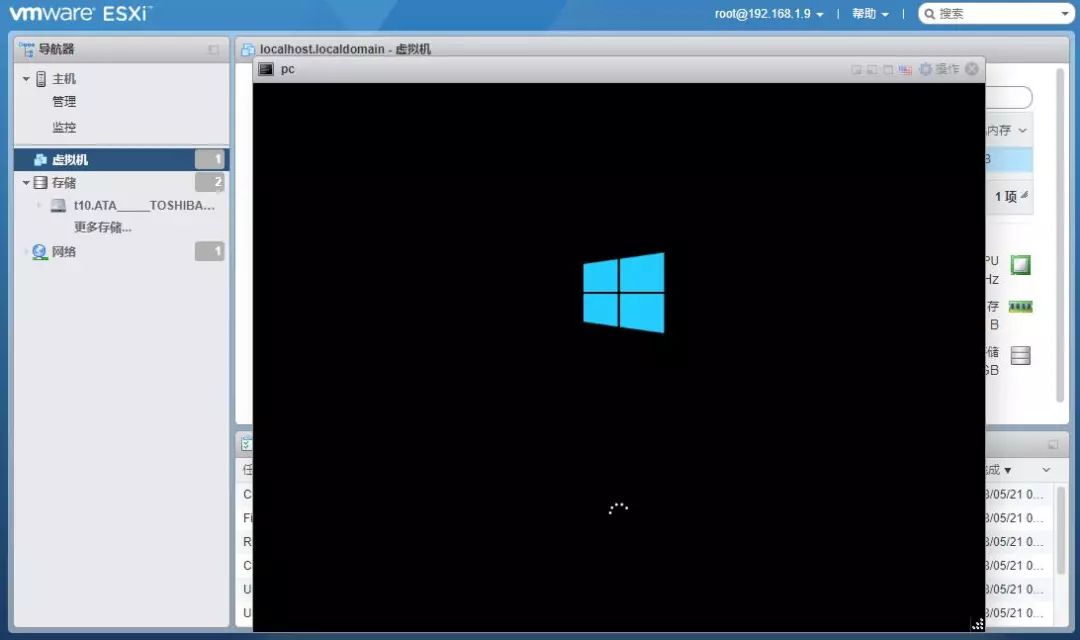Click the Windows logo in the console
Image resolution: width=1080 pixels, height=640 pixels.
tap(624, 293)
